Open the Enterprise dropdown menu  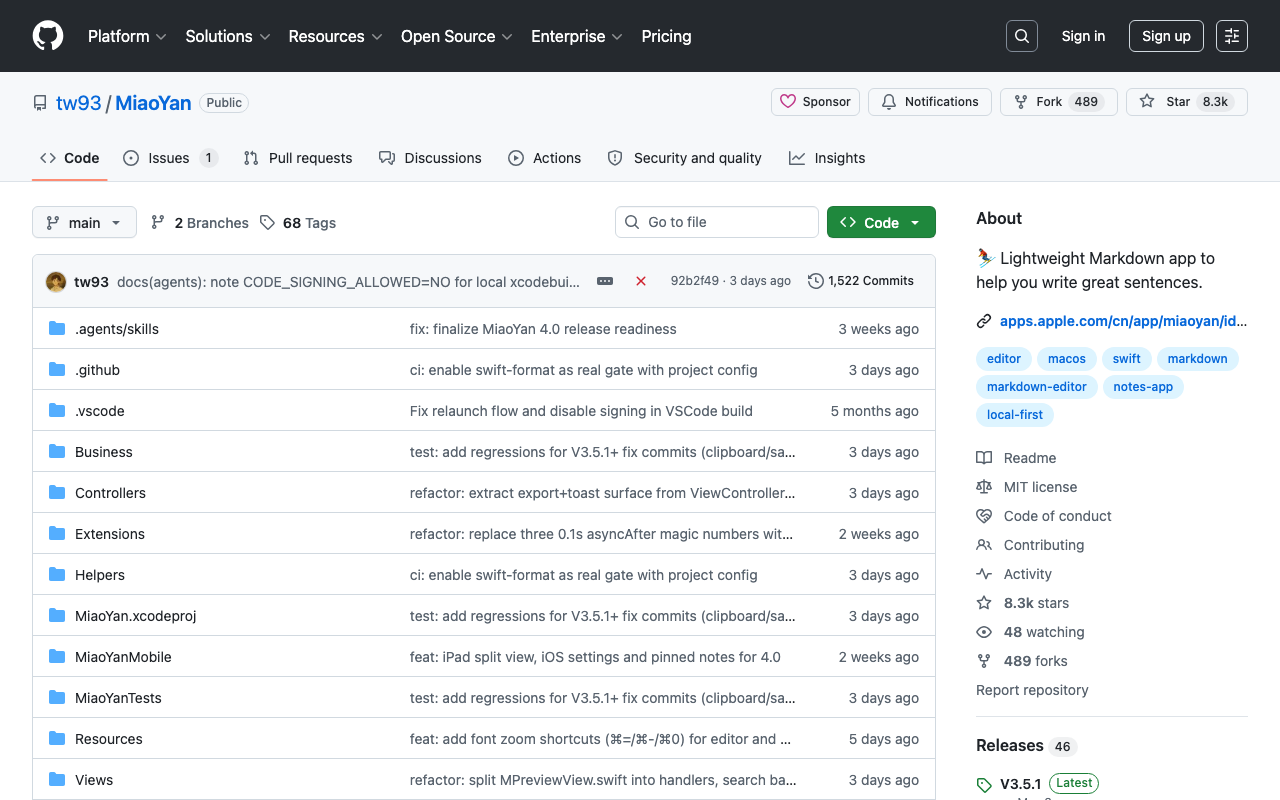pos(577,36)
